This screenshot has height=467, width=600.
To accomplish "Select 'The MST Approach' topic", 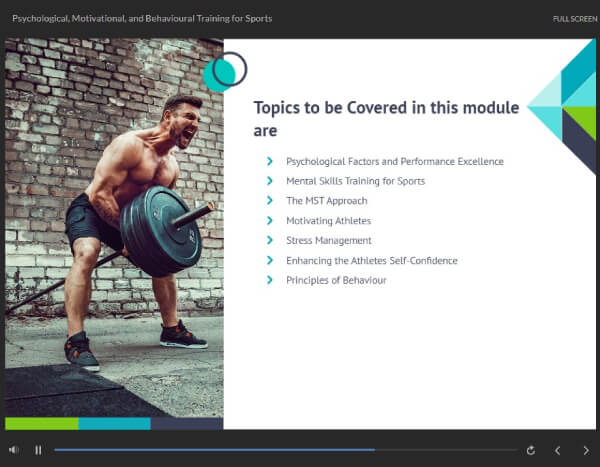I will pos(327,201).
